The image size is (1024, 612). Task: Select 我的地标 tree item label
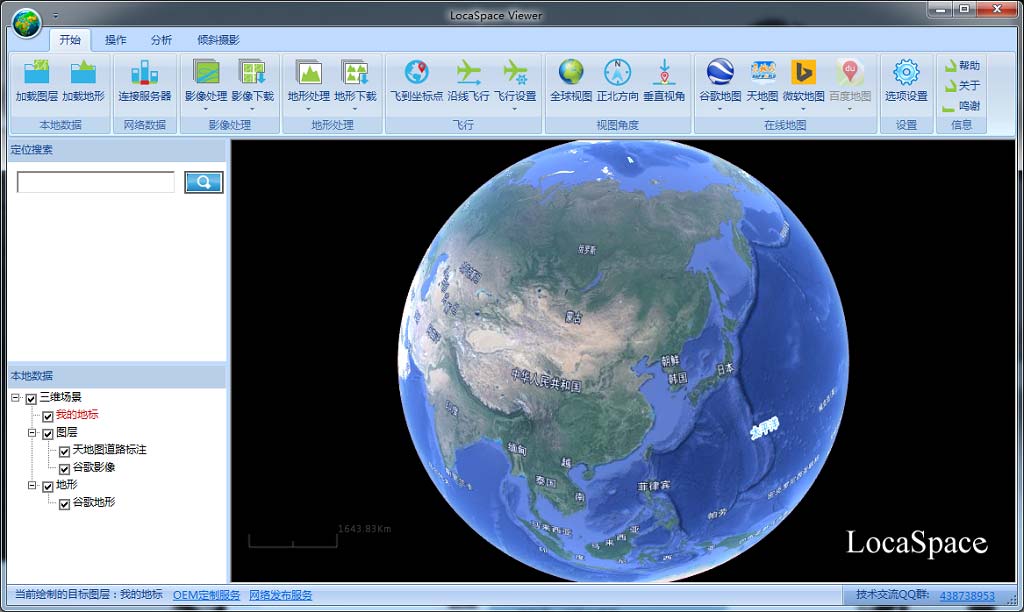coord(77,414)
